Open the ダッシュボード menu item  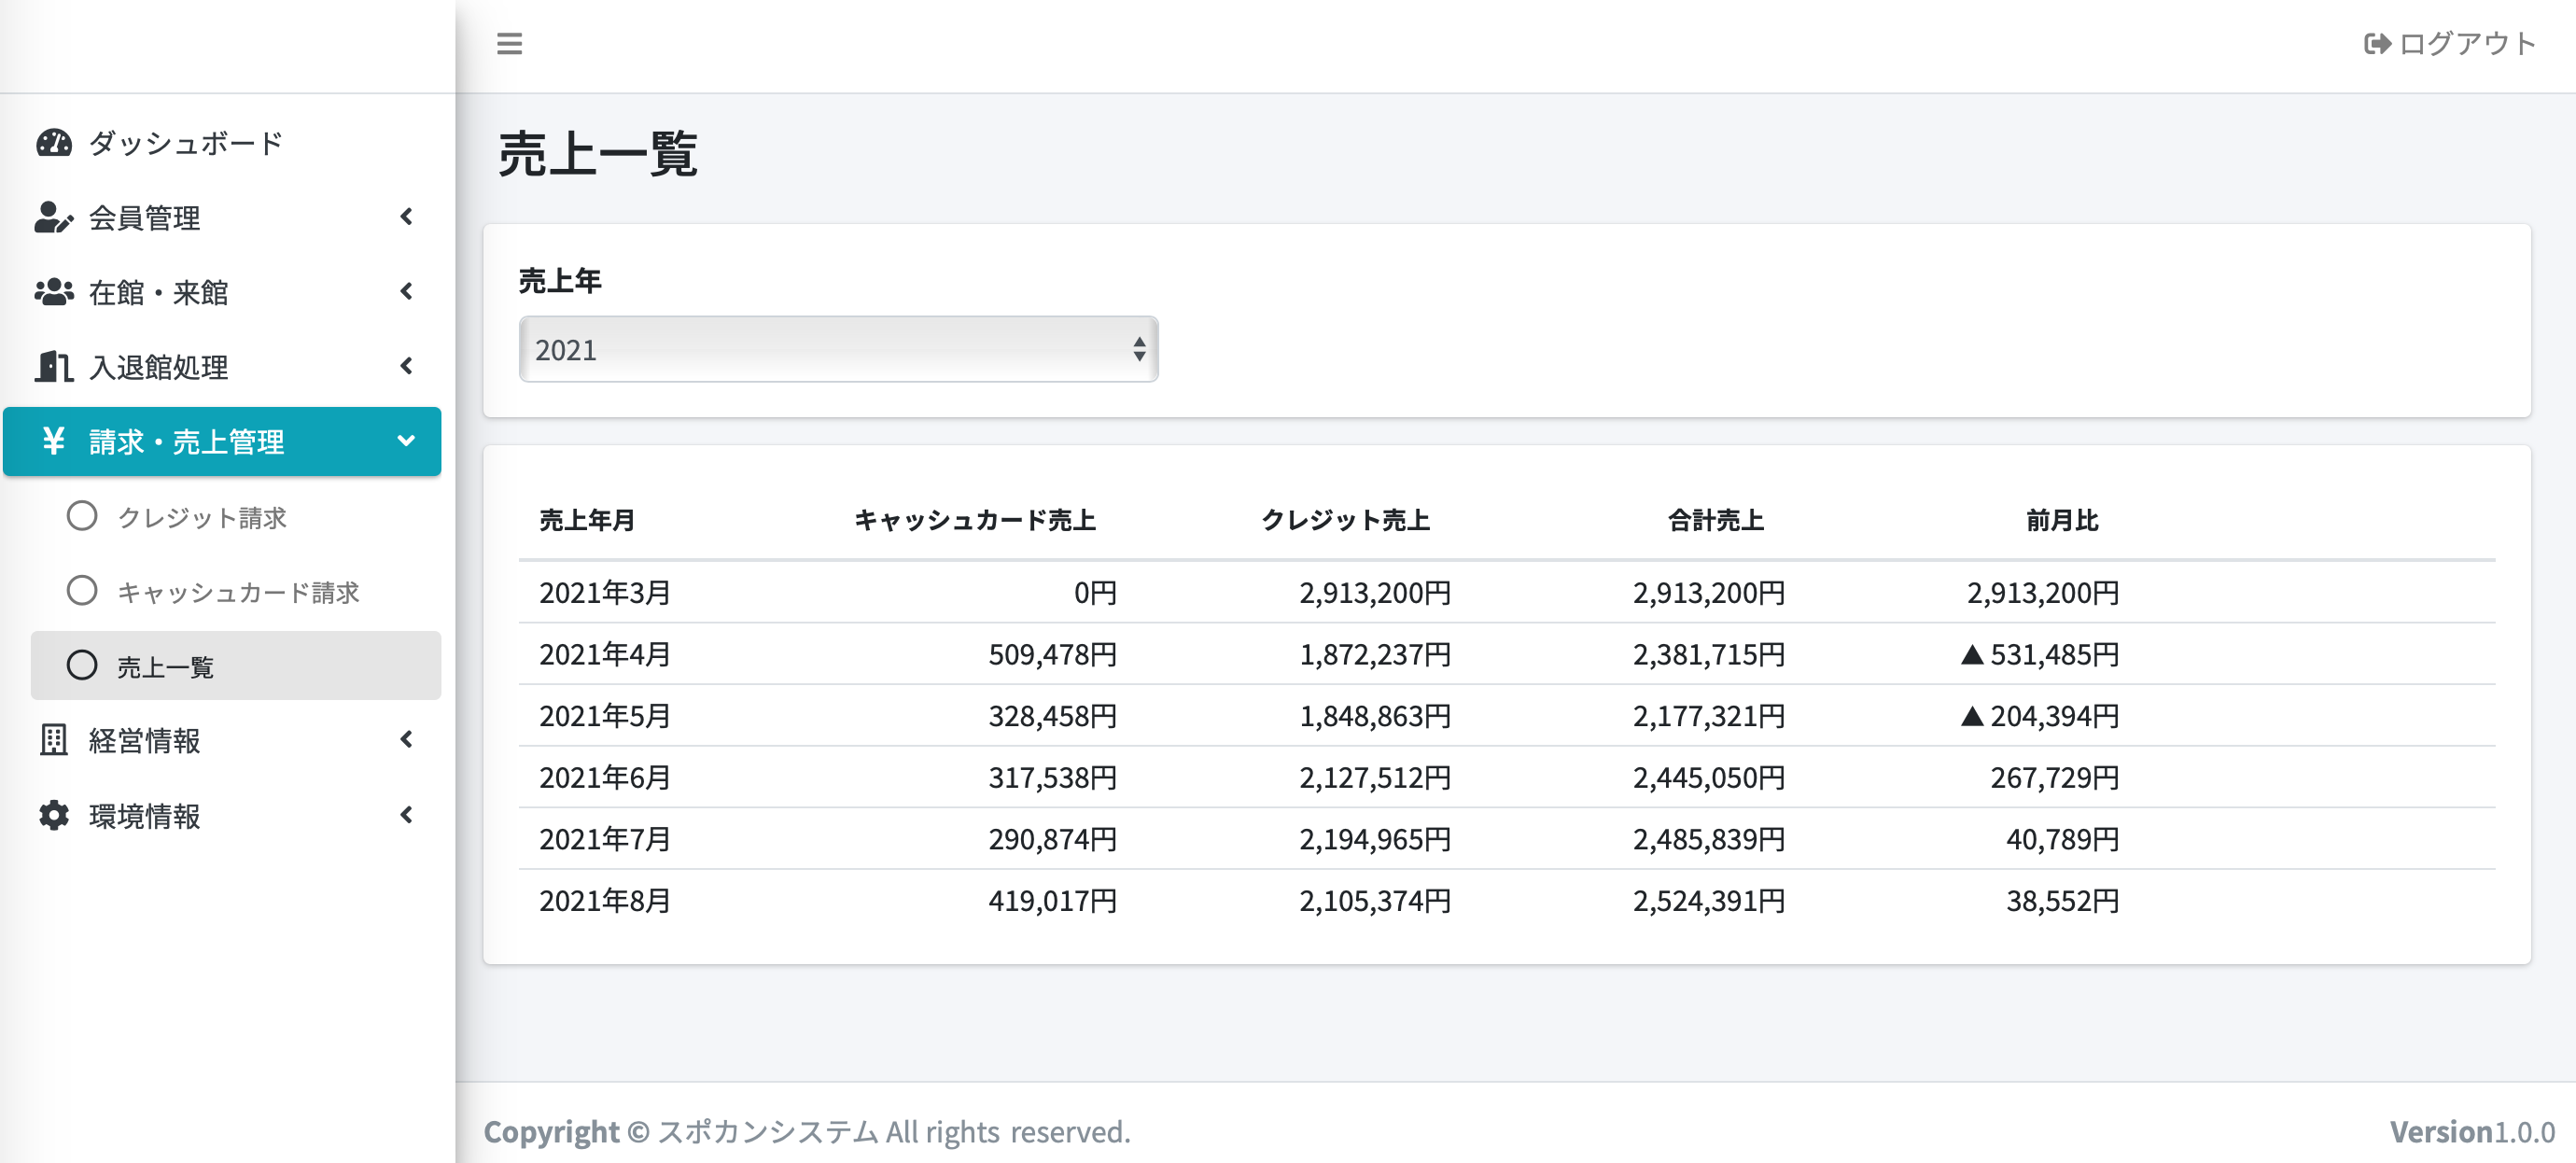point(186,143)
